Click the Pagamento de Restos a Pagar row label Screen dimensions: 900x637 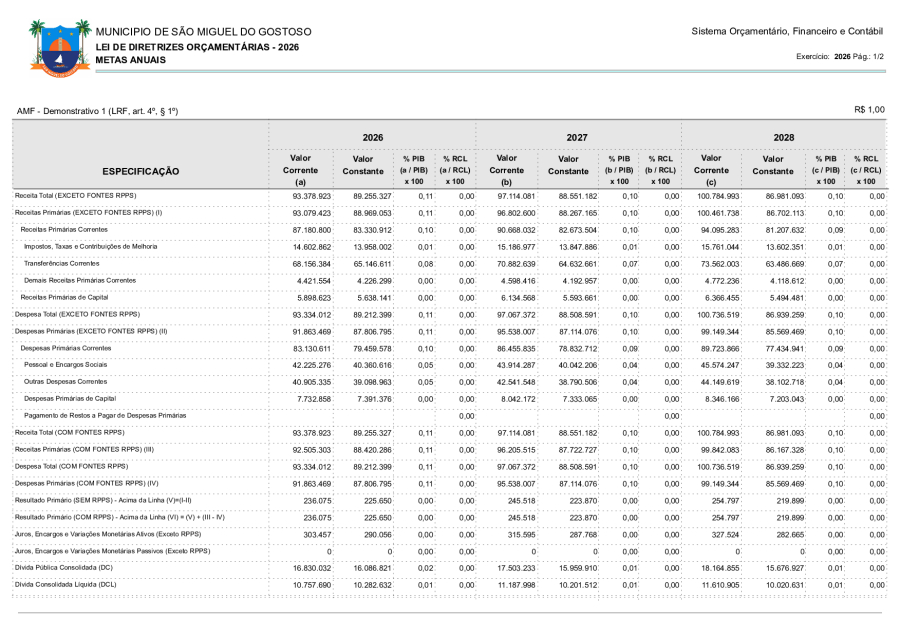click(105, 415)
